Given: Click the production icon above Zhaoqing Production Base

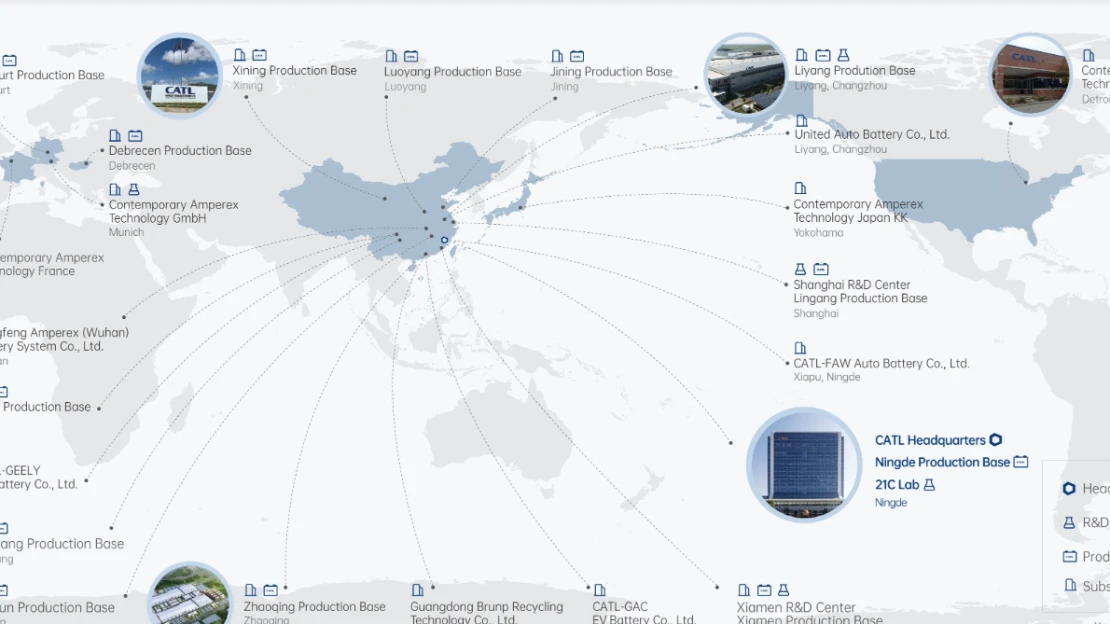Looking at the screenshot, I should (270, 590).
